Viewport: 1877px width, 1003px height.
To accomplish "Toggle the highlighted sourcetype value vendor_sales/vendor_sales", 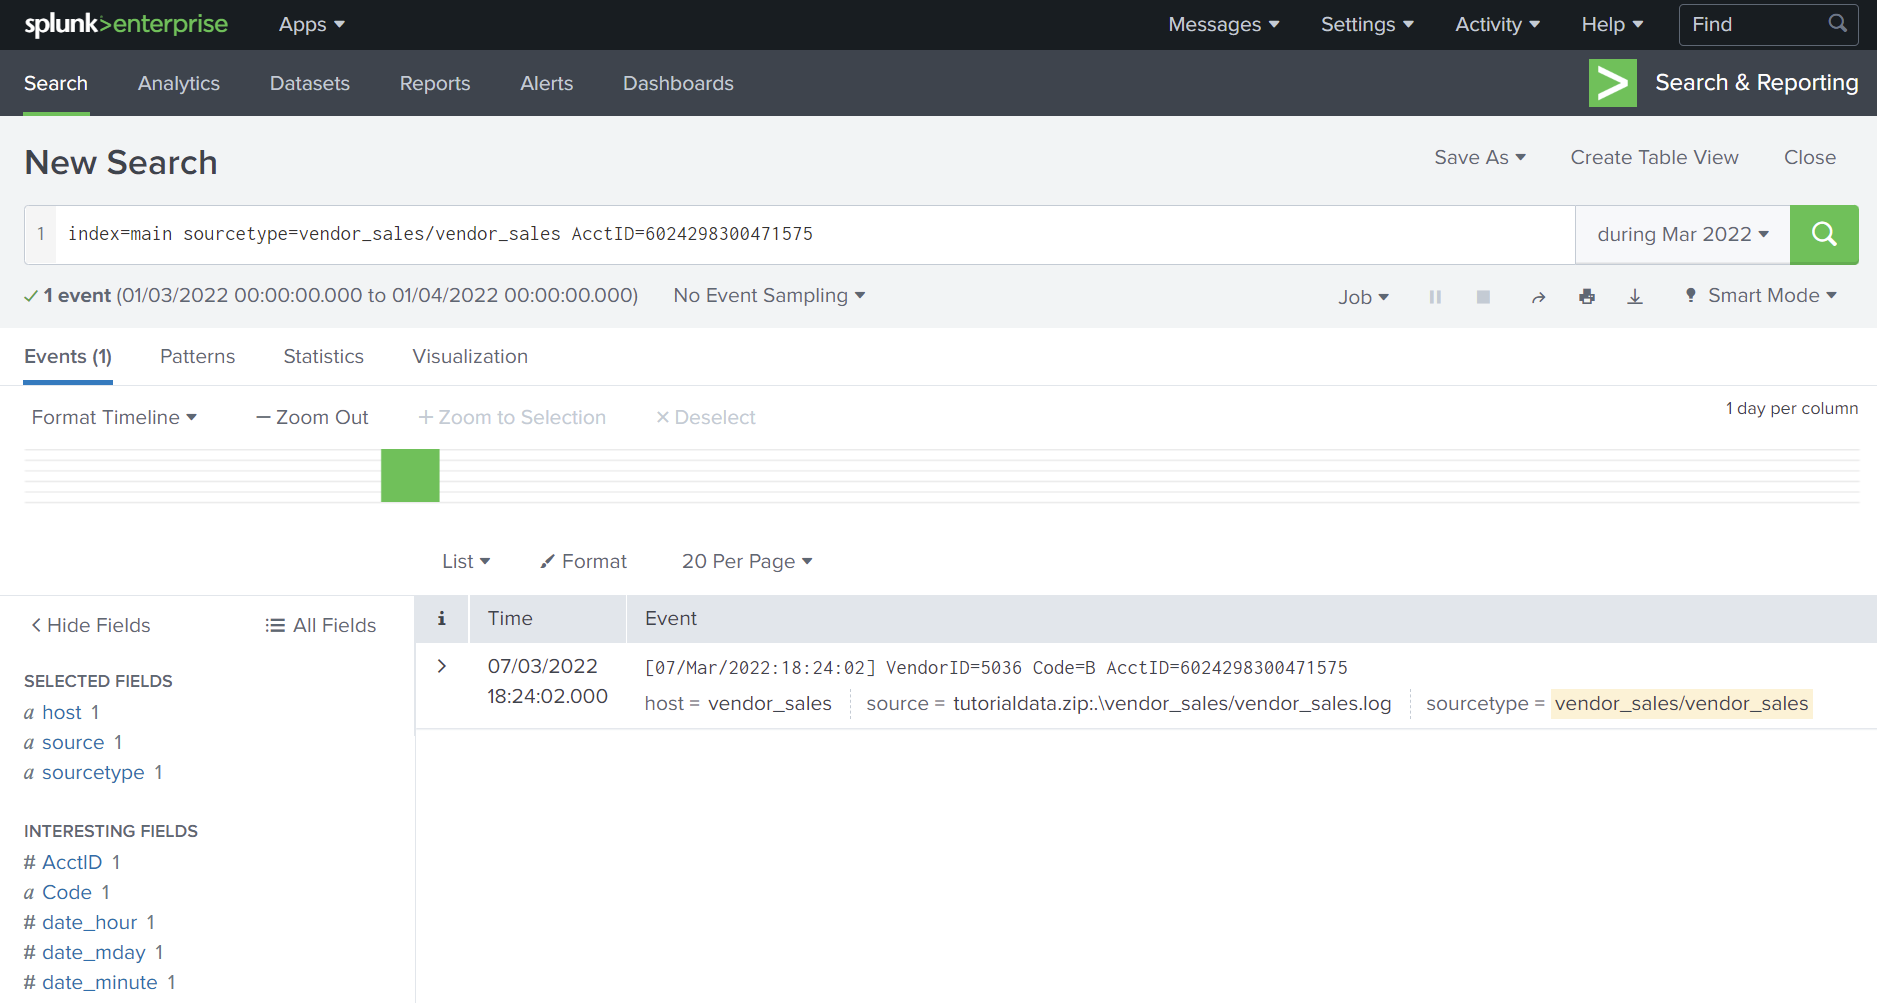I will click(x=1680, y=703).
